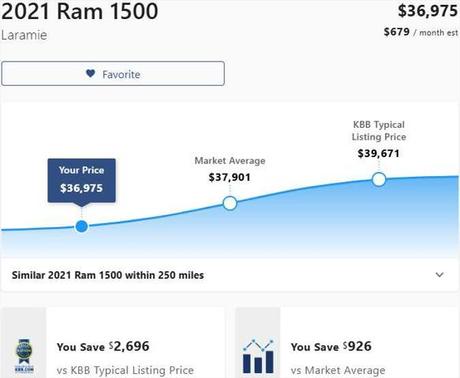Viewport: 460px width, 378px height.
Task: Click You Save $2,696 savings text
Action: [x=103, y=347]
